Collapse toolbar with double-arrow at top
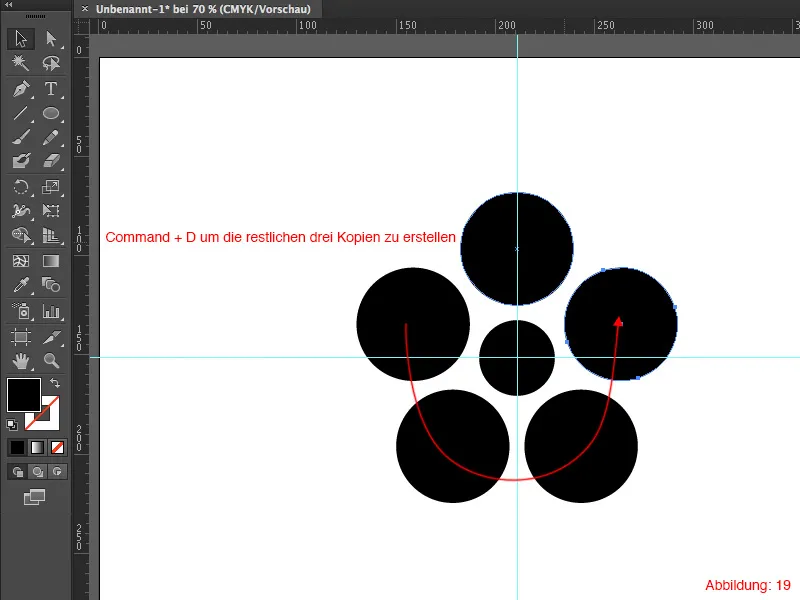Screen dimensions: 800x600 (8, 4)
